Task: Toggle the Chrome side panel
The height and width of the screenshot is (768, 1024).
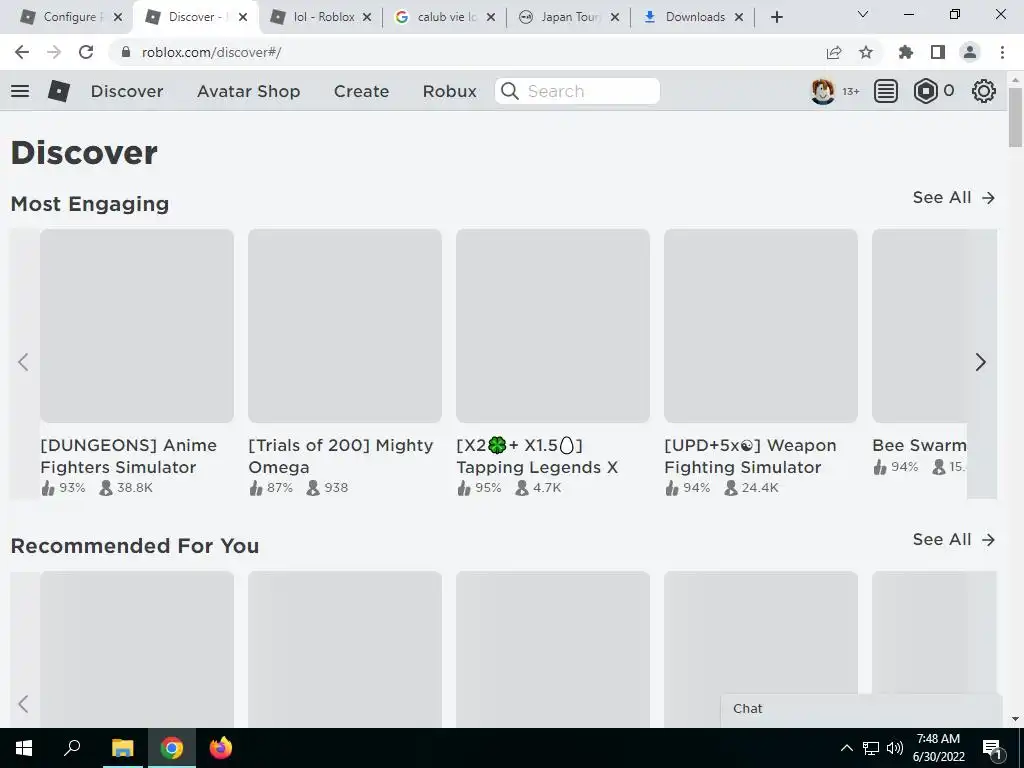Action: (x=938, y=52)
